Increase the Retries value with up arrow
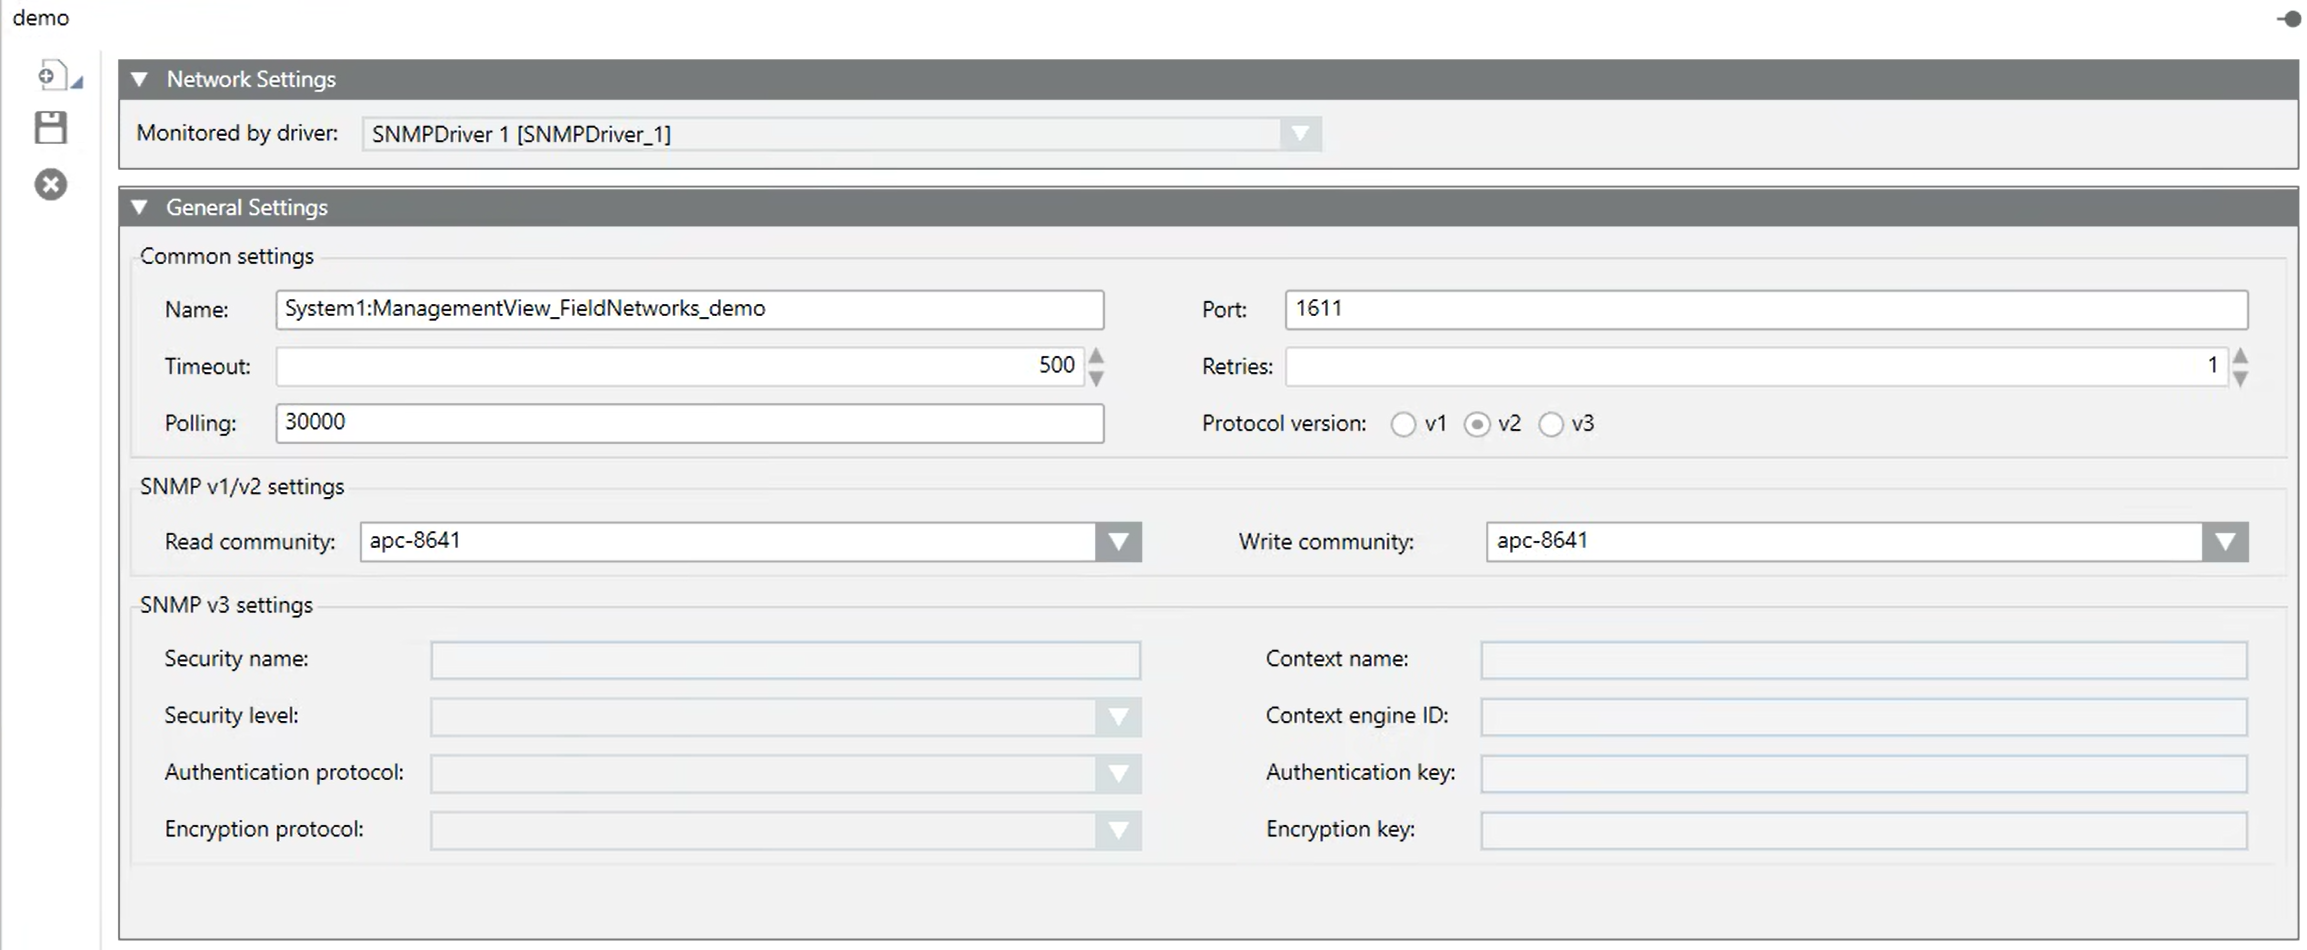Image resolution: width=2307 pixels, height=950 pixels. 2241,356
